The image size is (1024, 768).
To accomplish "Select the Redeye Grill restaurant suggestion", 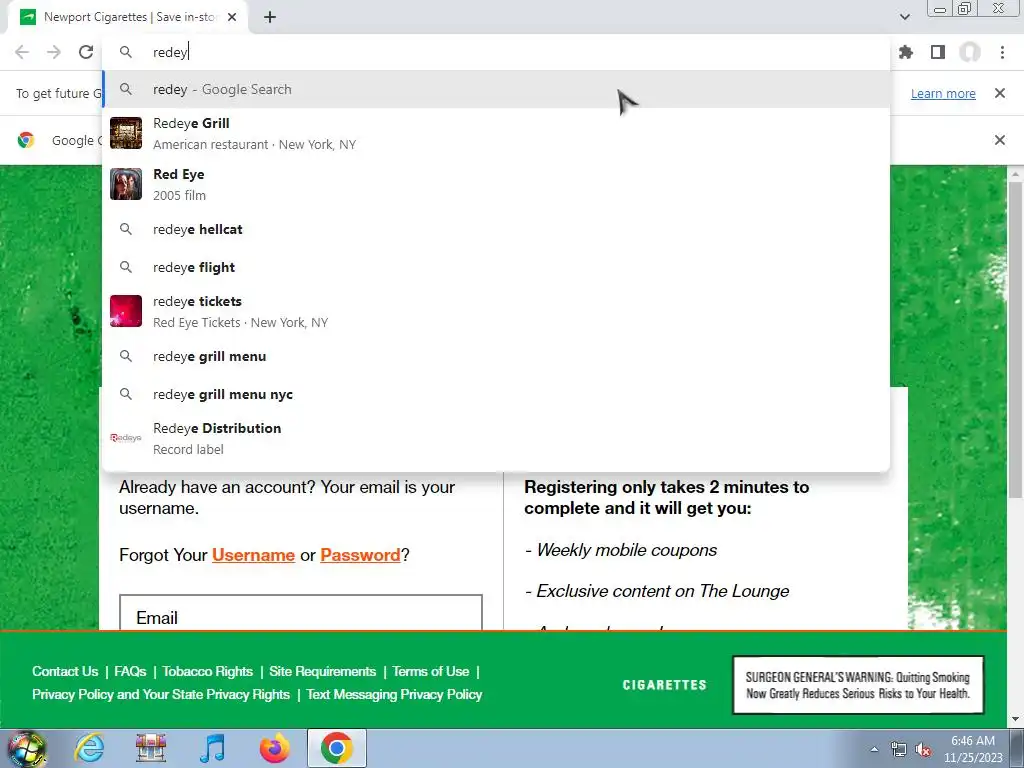I will [x=496, y=133].
